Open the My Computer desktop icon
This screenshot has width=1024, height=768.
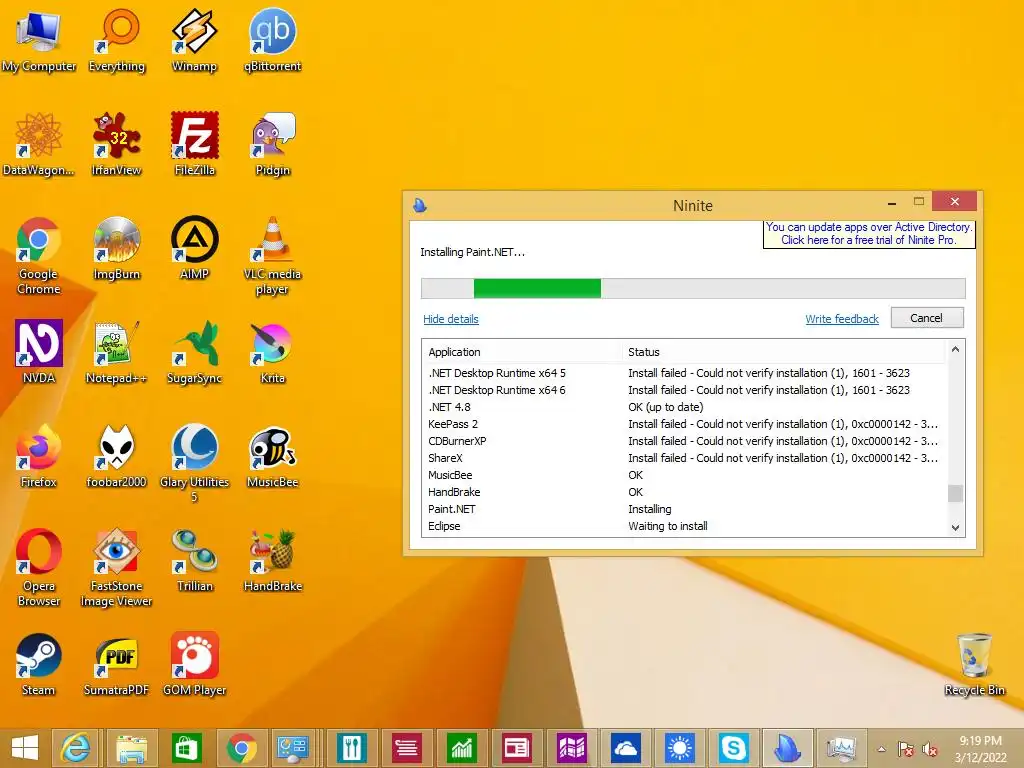pyautogui.click(x=39, y=39)
